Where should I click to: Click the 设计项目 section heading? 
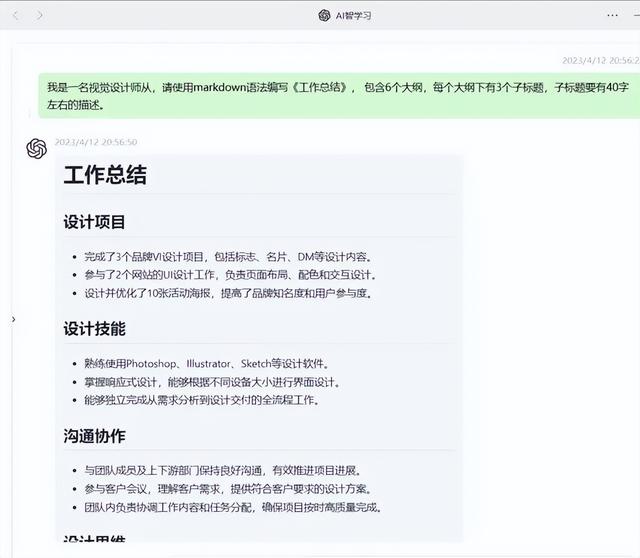(x=94, y=222)
